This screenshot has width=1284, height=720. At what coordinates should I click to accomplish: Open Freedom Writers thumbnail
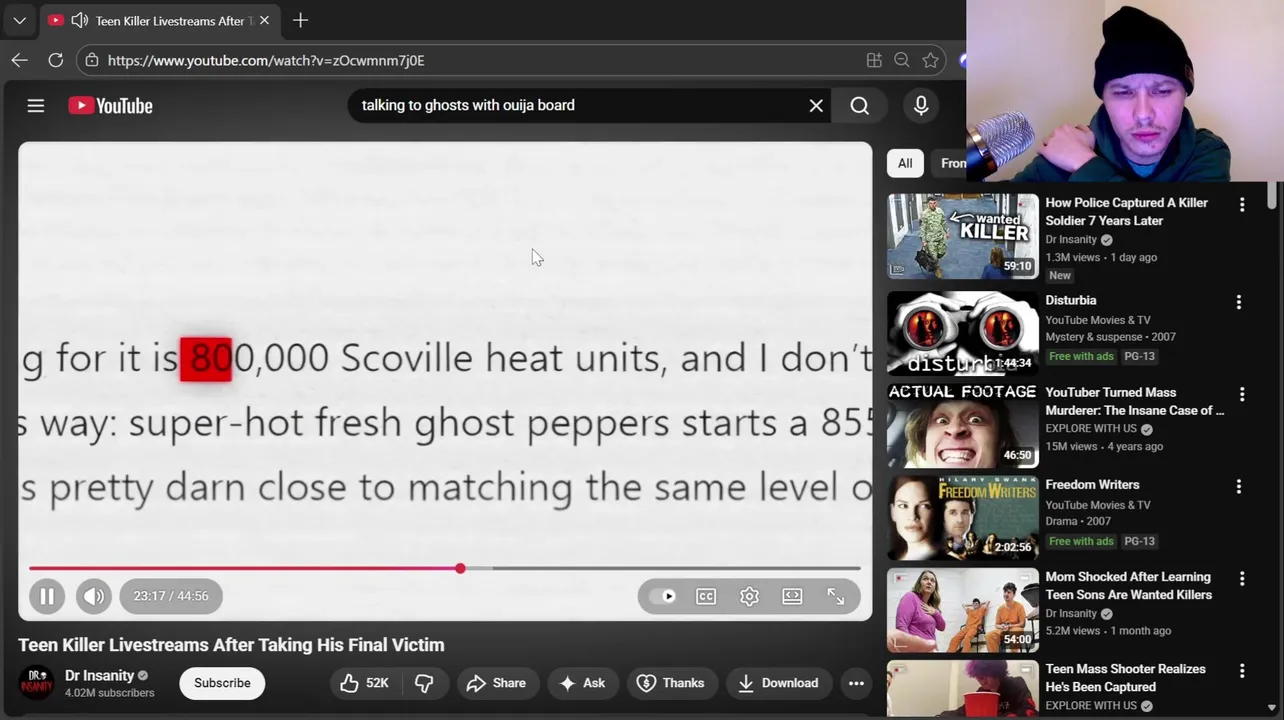pos(963,518)
